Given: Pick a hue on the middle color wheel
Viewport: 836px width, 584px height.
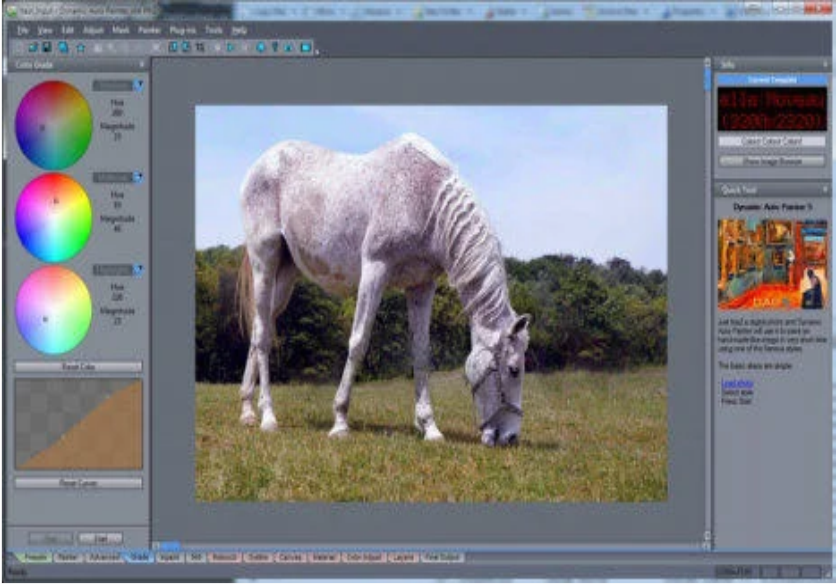Looking at the screenshot, I should pyautogui.click(x=53, y=218).
